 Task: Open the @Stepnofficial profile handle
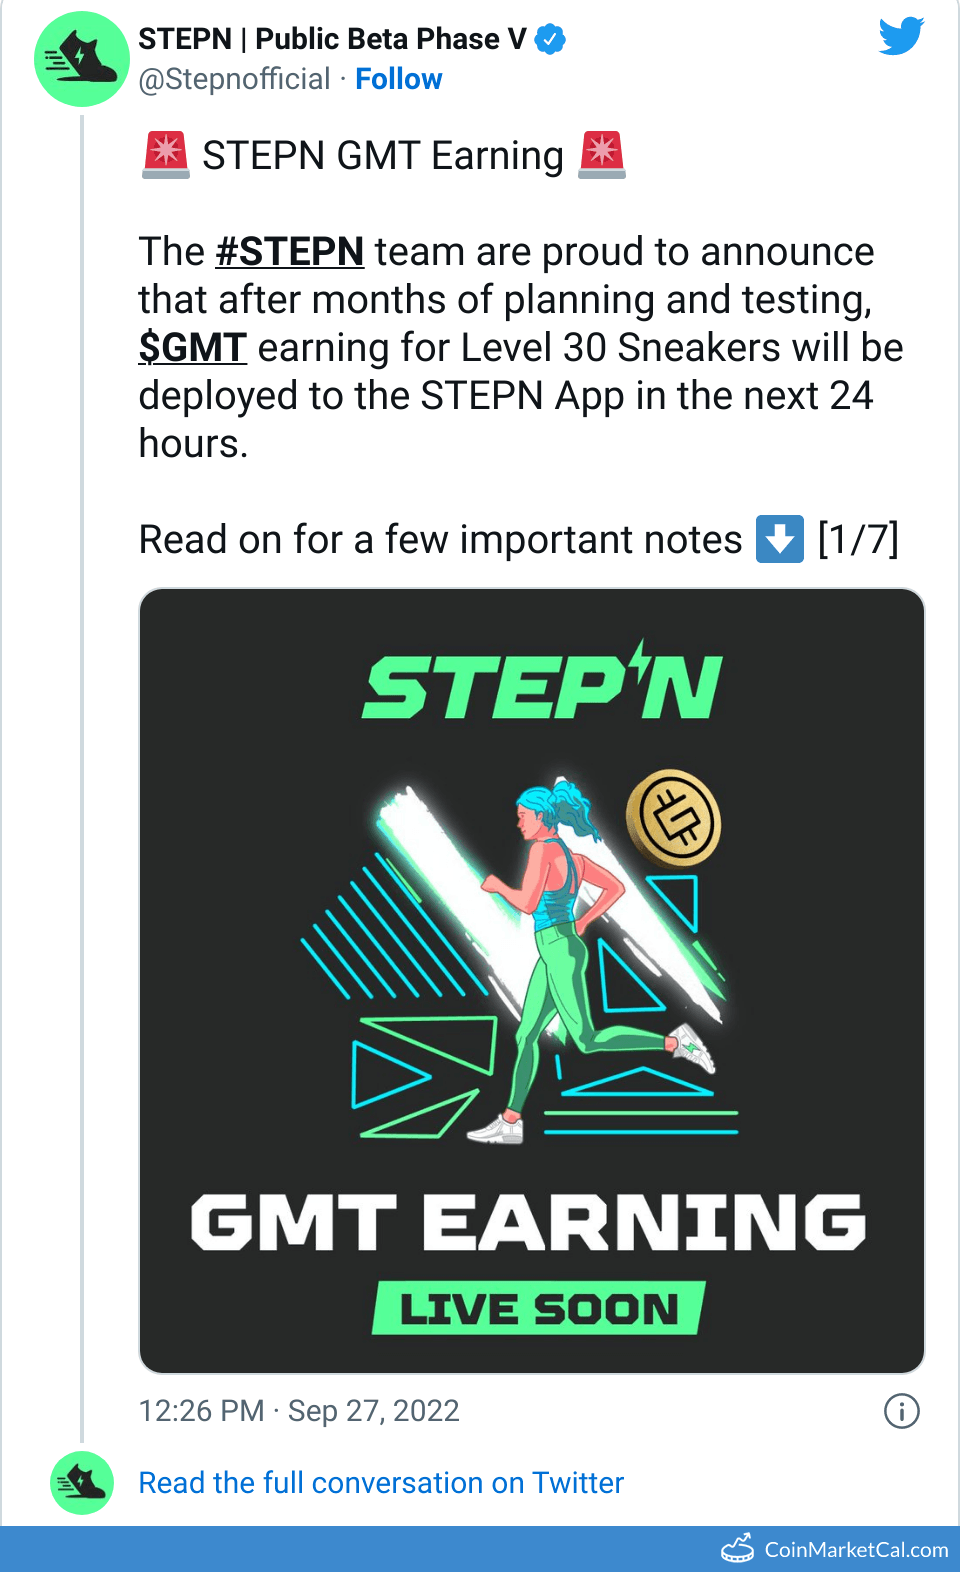coord(232,79)
